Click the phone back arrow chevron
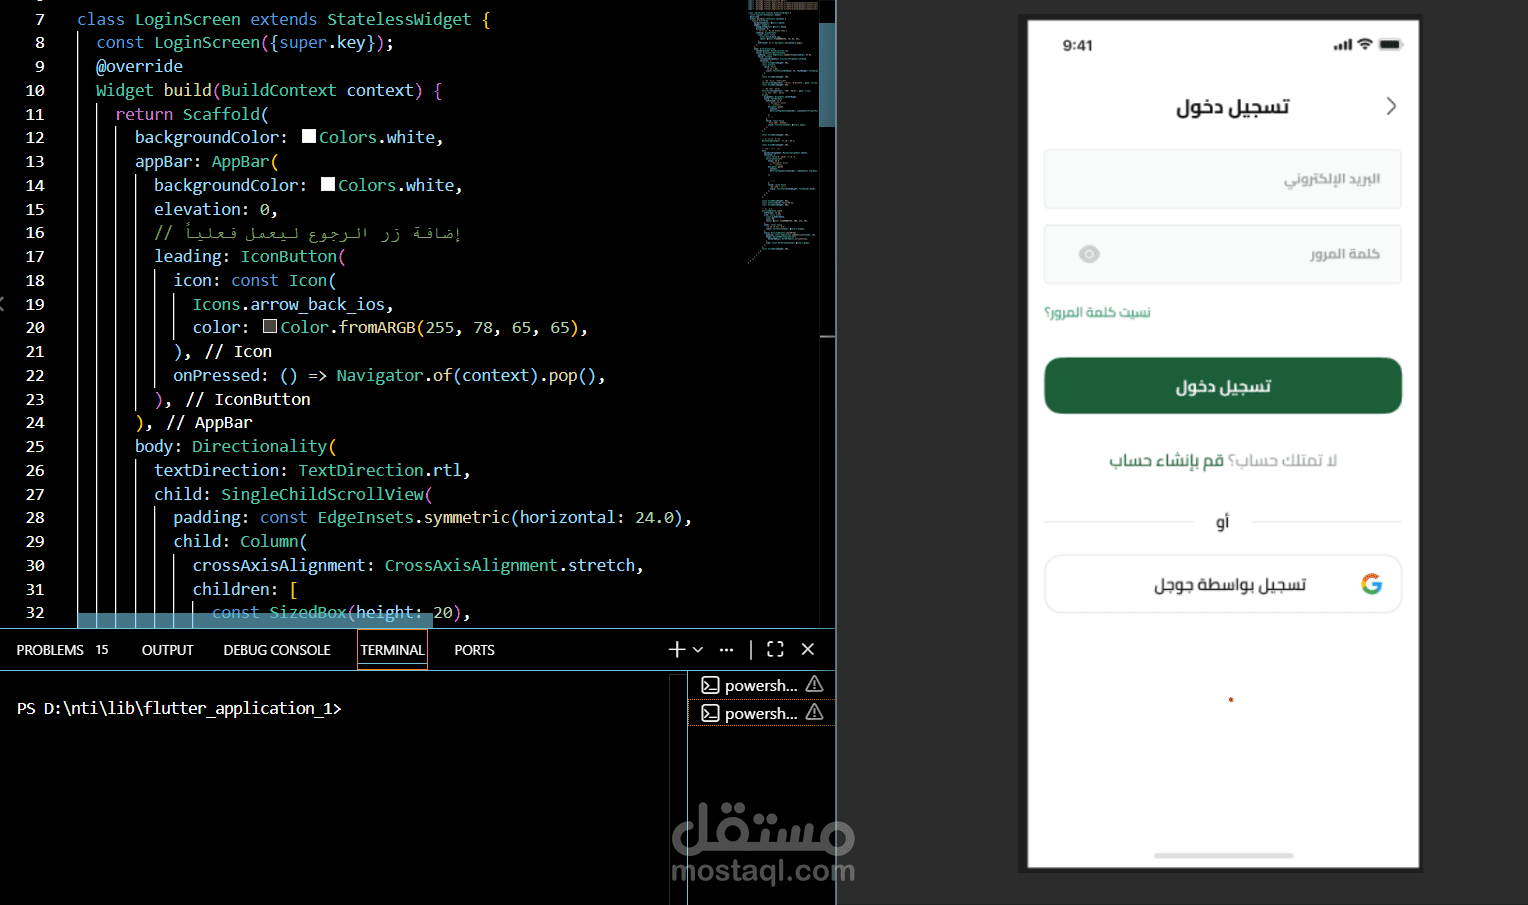This screenshot has width=1528, height=905. pyautogui.click(x=1391, y=106)
